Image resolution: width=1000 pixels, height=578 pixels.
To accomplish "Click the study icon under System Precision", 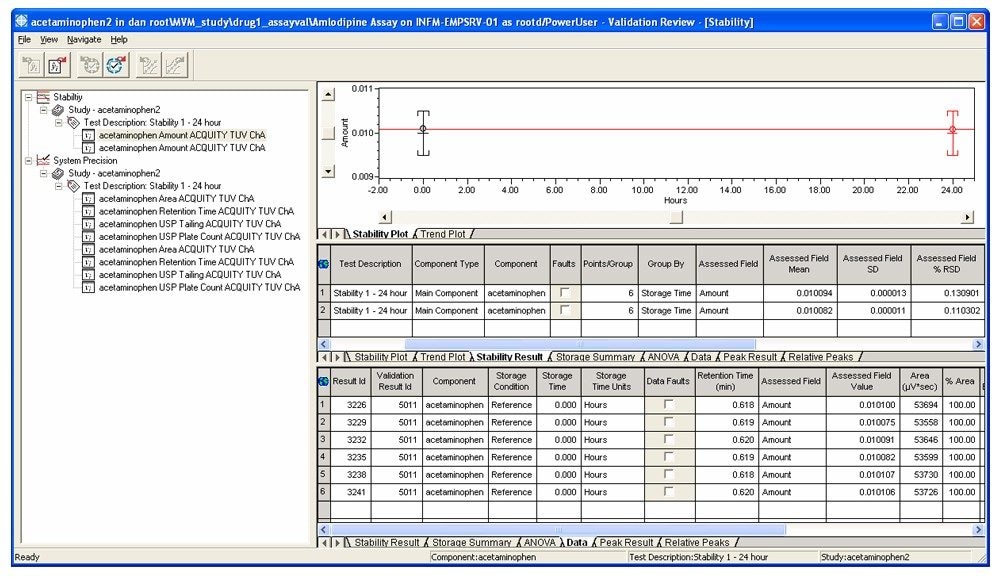I will 58,173.
